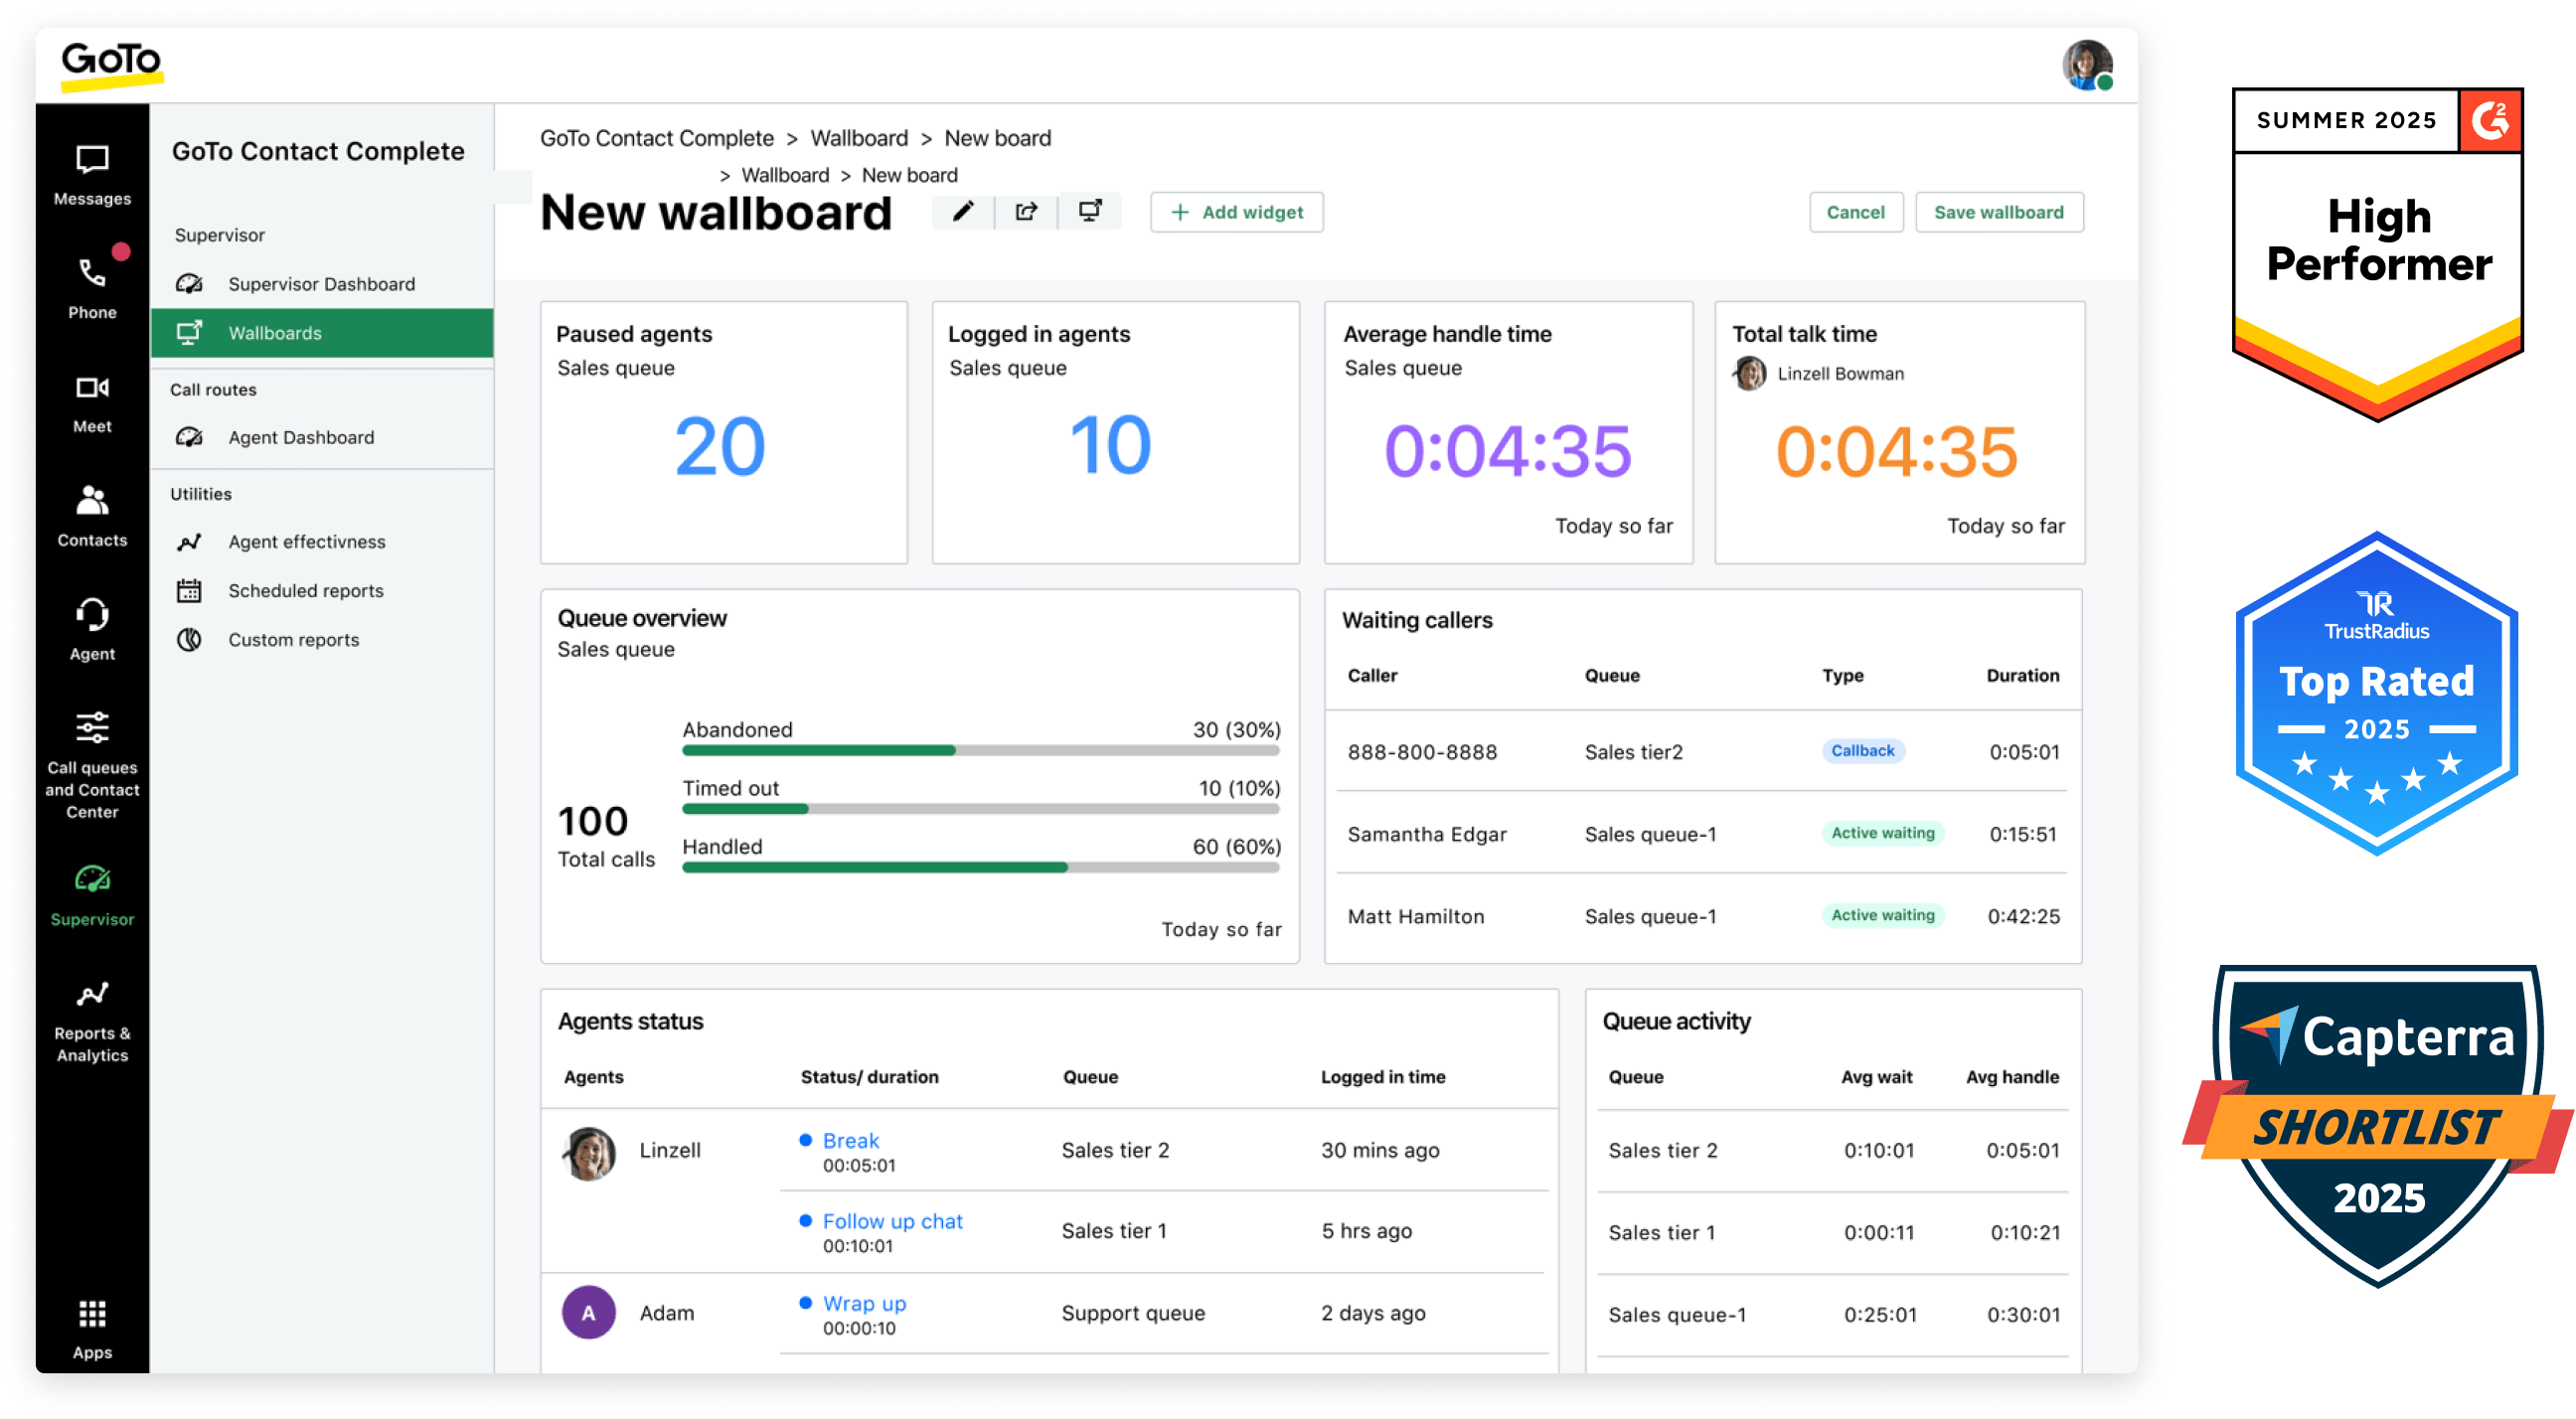Open Messages from the left sidebar
Screen dimensions: 2576x1419
tap(91, 172)
